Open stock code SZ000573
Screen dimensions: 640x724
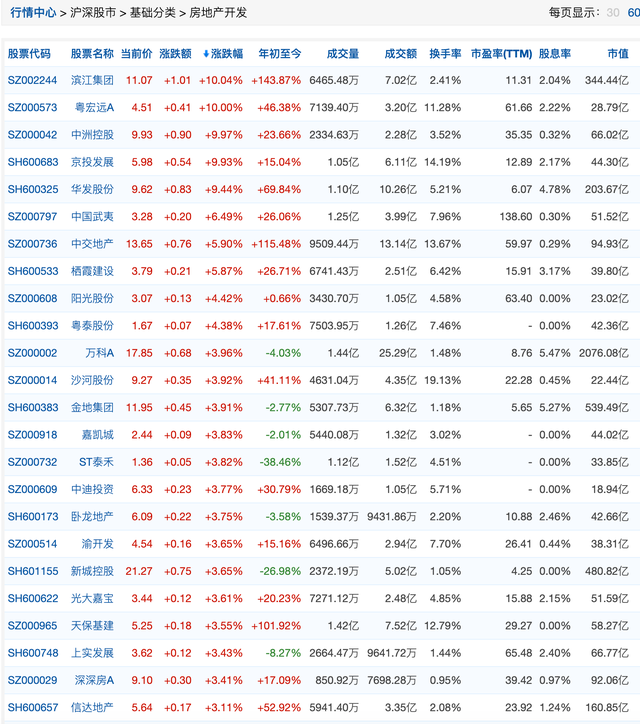[x=32, y=108]
